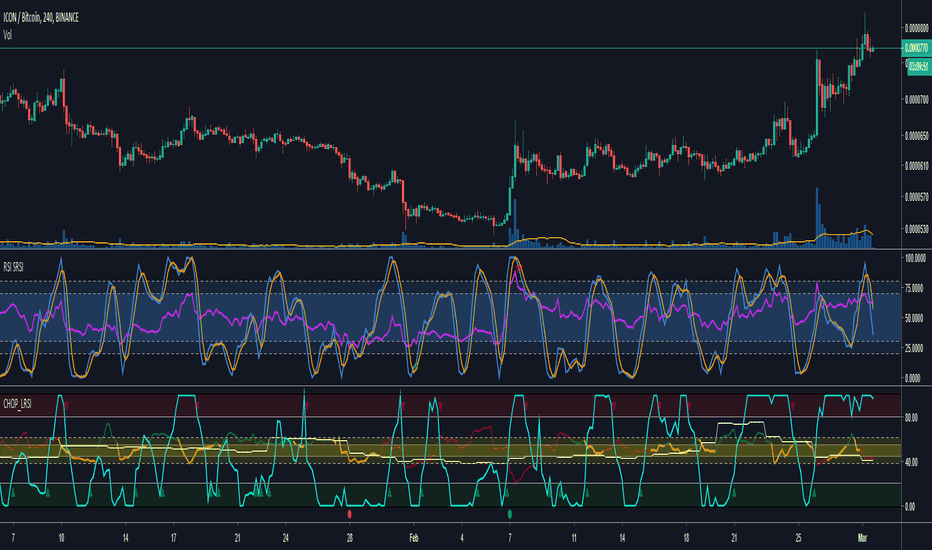Click the 80.00 CHOP scale value
Image resolution: width=932 pixels, height=550 pixels.
coord(911,418)
